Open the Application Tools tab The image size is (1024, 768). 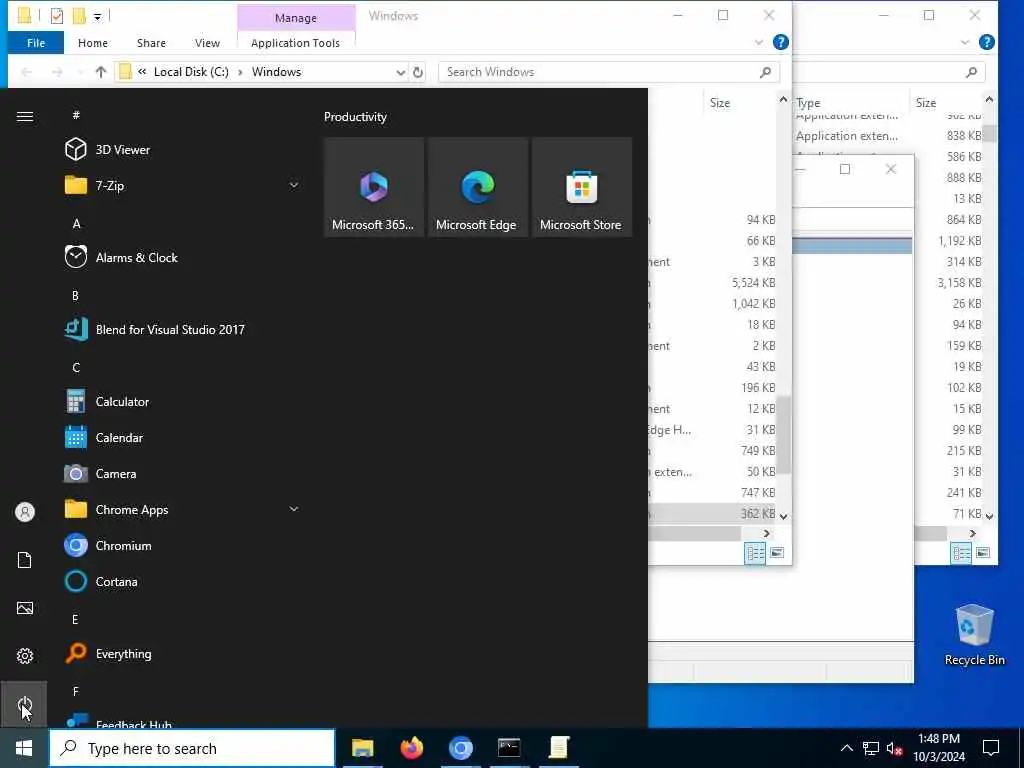click(295, 43)
